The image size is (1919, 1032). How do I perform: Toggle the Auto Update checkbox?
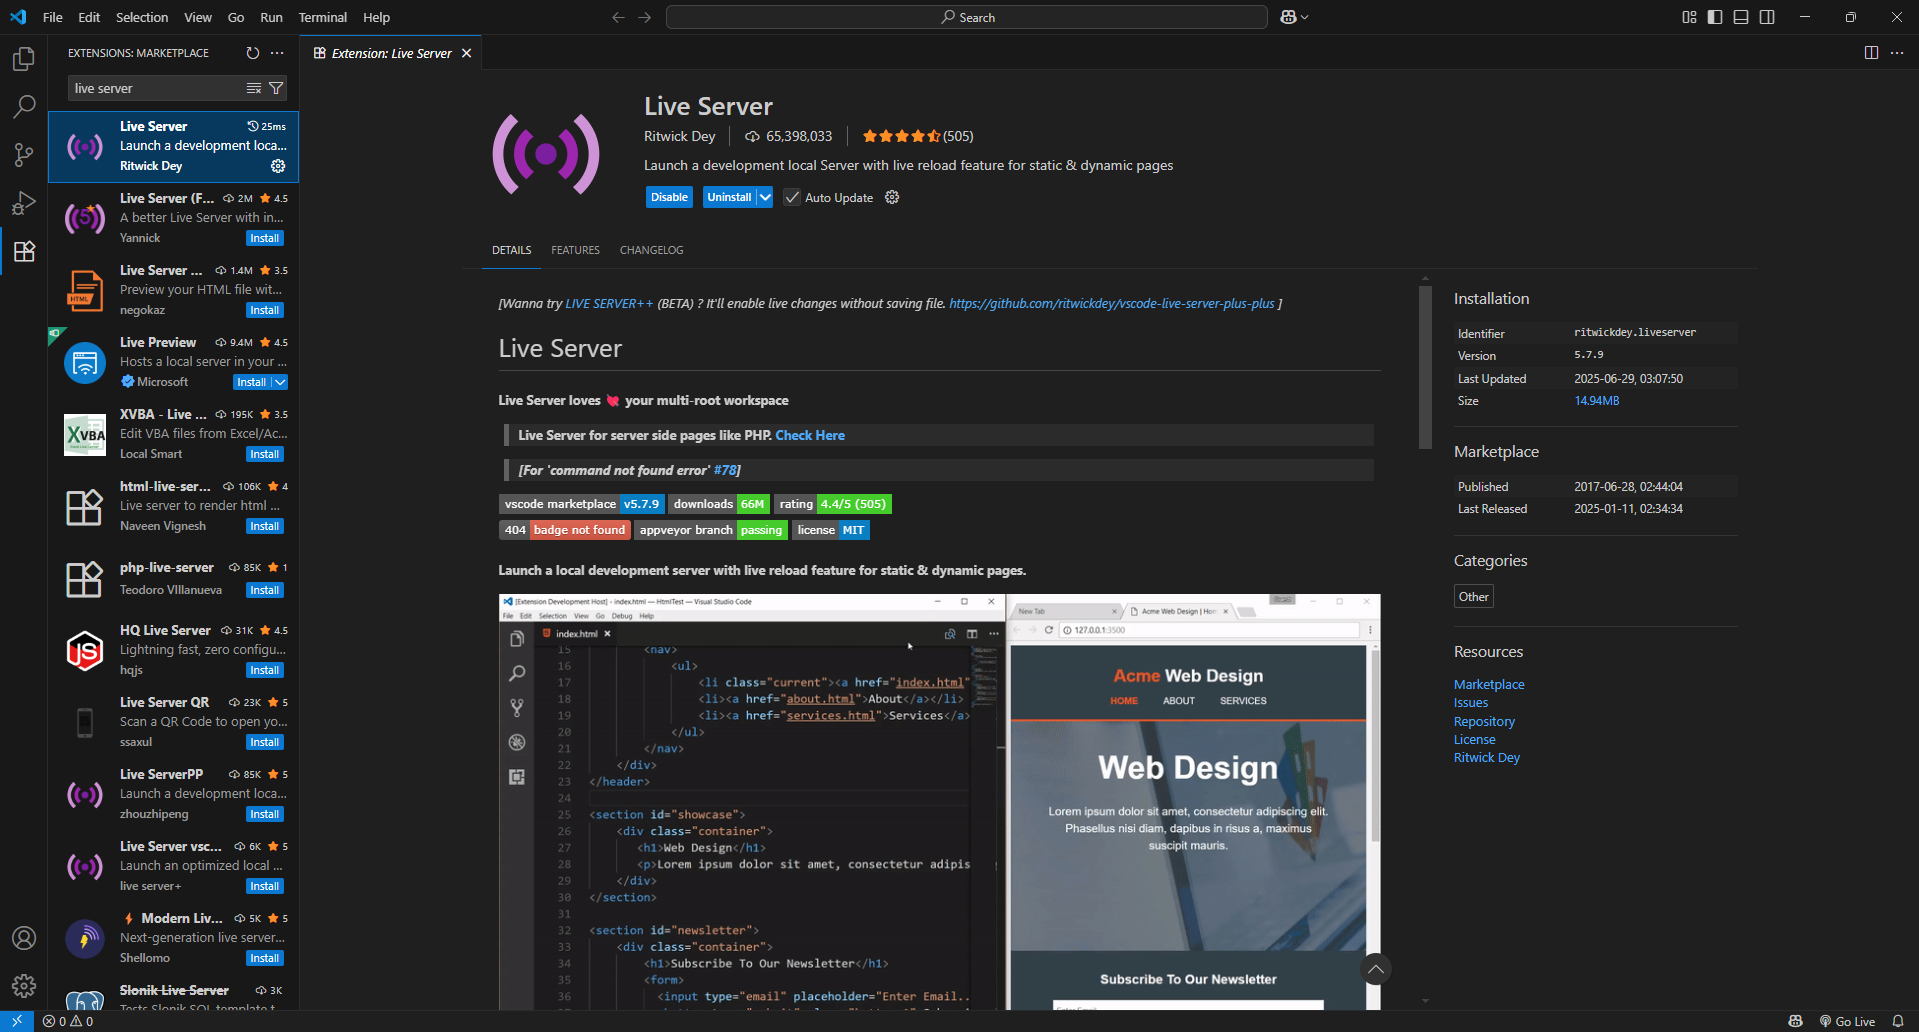(792, 197)
